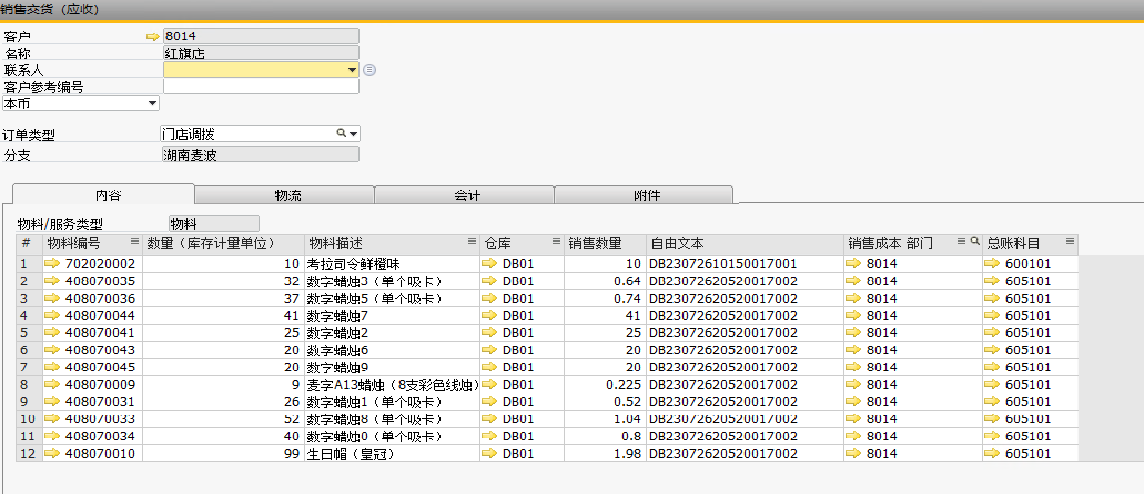The height and width of the screenshot is (494, 1144).
Task: Open the 附件 tab
Action: point(647,195)
